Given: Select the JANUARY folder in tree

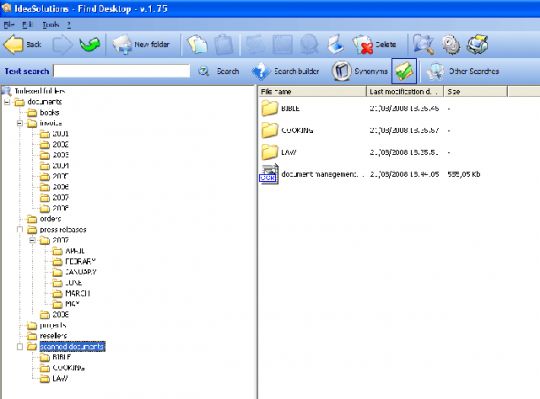Looking at the screenshot, I should coord(74,272).
